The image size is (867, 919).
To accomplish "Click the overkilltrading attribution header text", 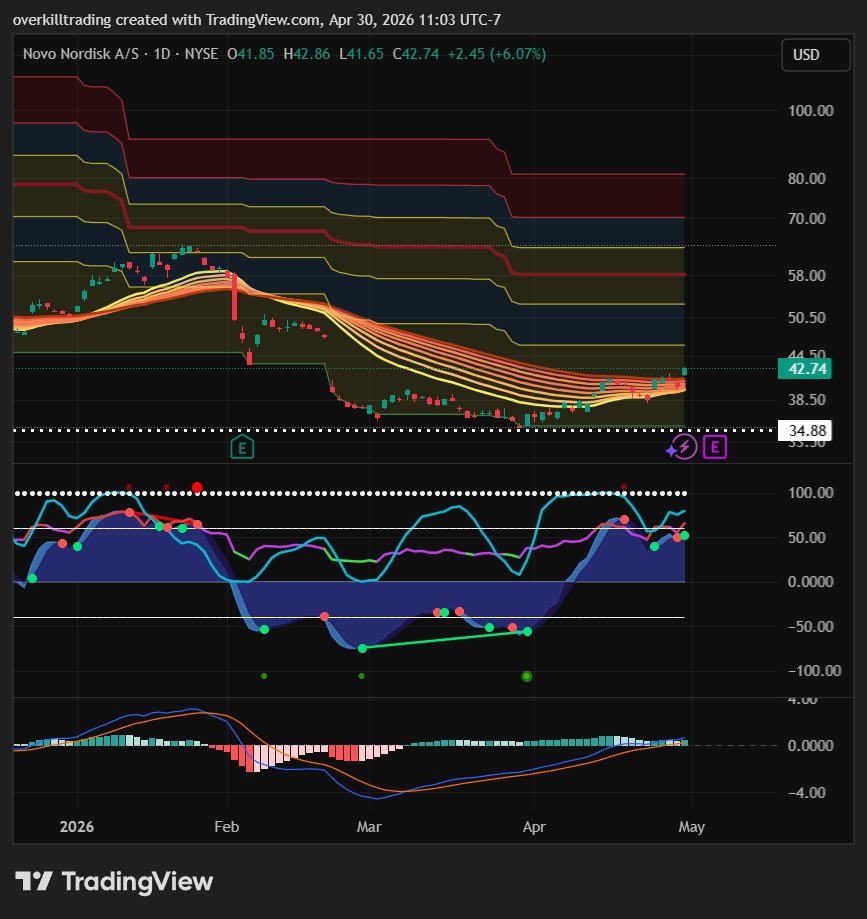I will click(x=257, y=20).
